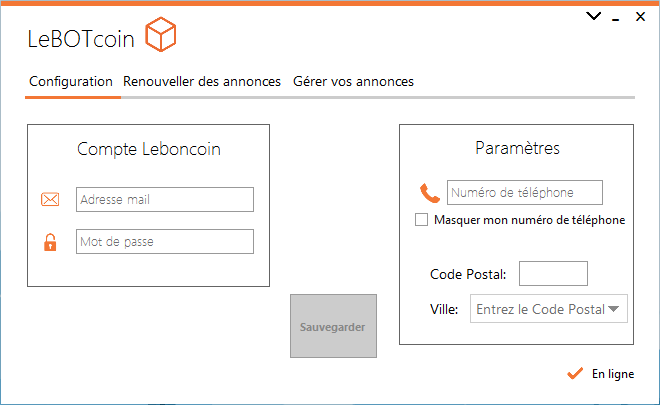This screenshot has width=660, height=405.
Task: Click the orange padlock icon
Action: tap(50, 242)
